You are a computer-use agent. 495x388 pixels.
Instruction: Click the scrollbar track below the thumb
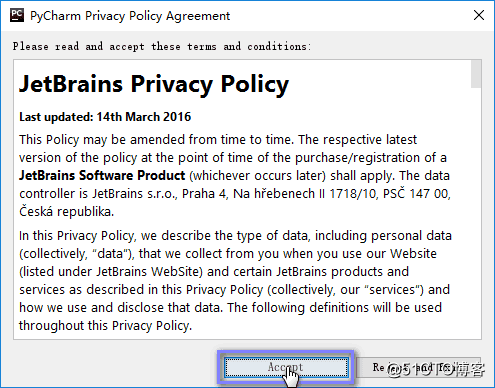pyautogui.click(x=476, y=213)
